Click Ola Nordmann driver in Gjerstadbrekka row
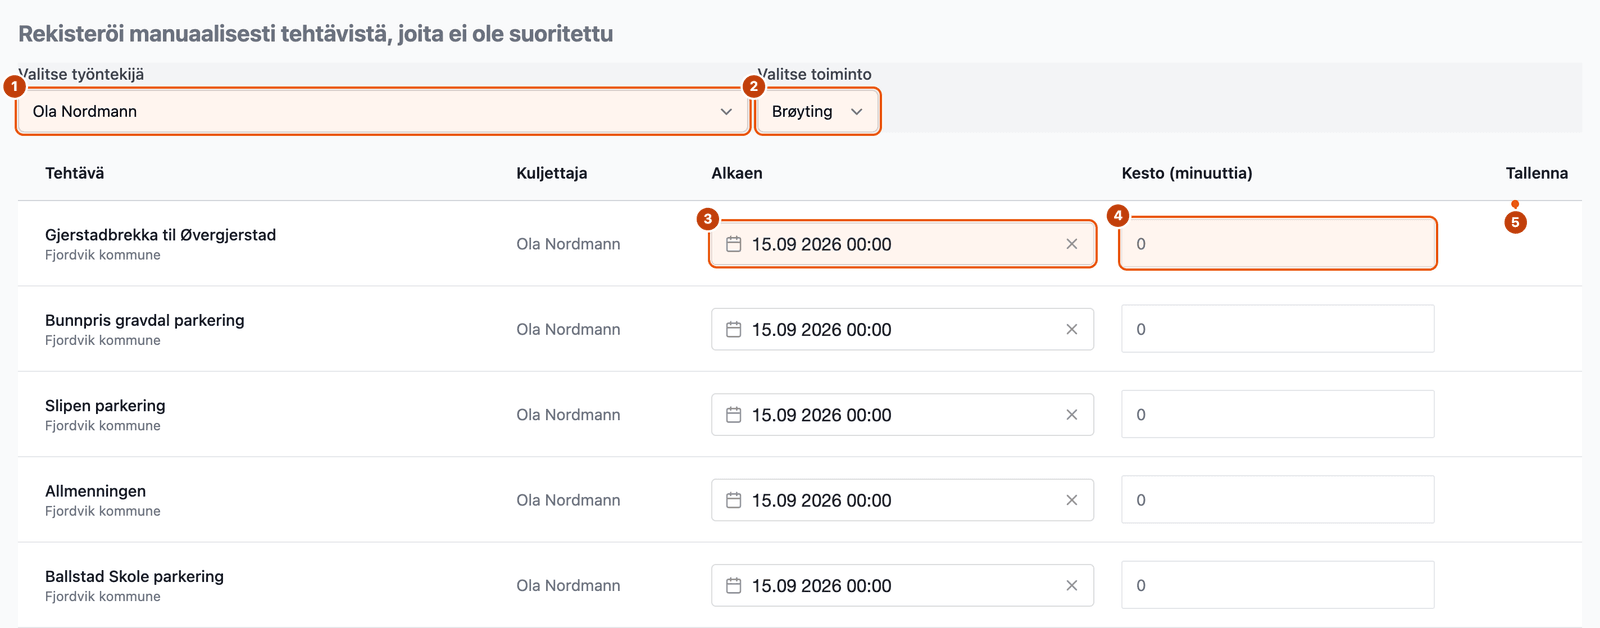Image resolution: width=1600 pixels, height=628 pixels. tap(568, 244)
